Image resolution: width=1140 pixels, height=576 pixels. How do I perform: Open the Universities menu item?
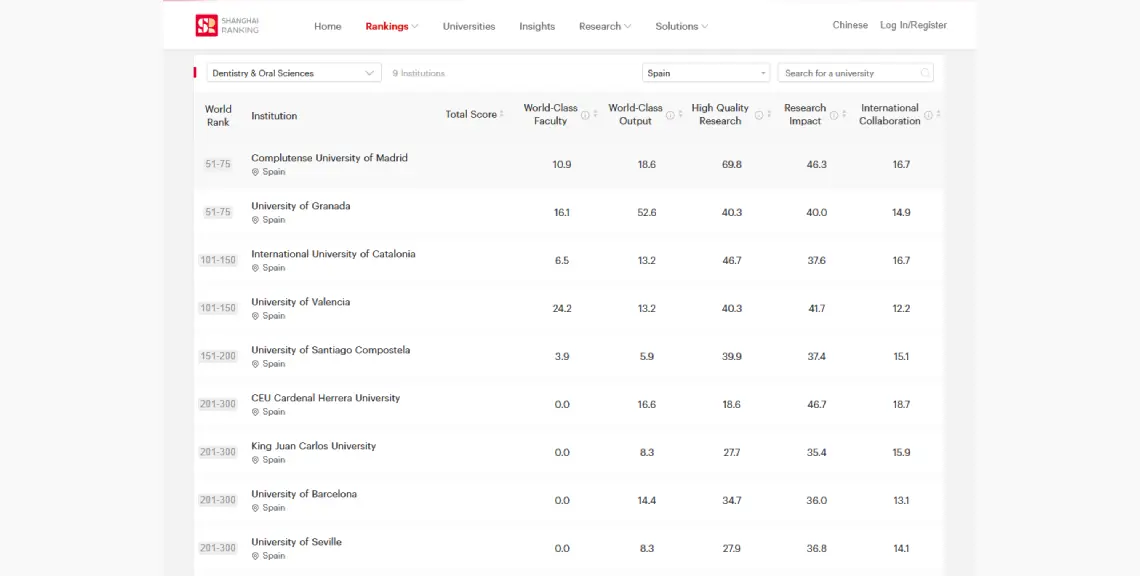pyautogui.click(x=469, y=26)
